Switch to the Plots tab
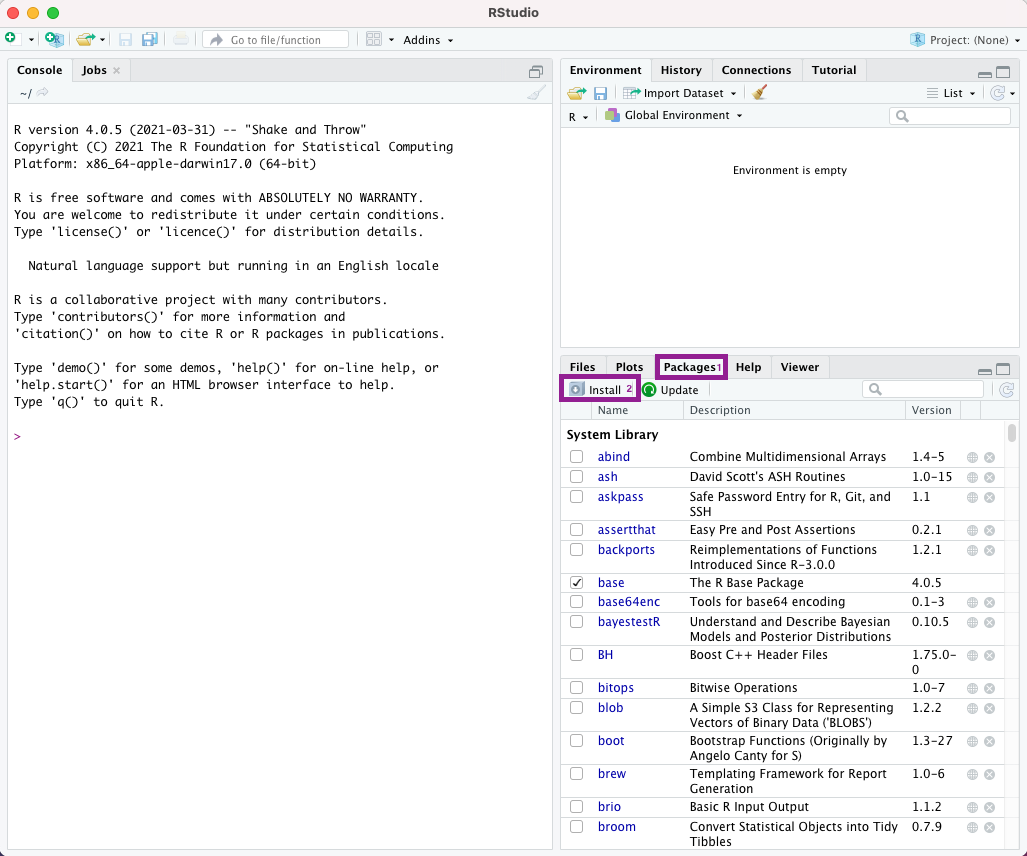 (629, 367)
